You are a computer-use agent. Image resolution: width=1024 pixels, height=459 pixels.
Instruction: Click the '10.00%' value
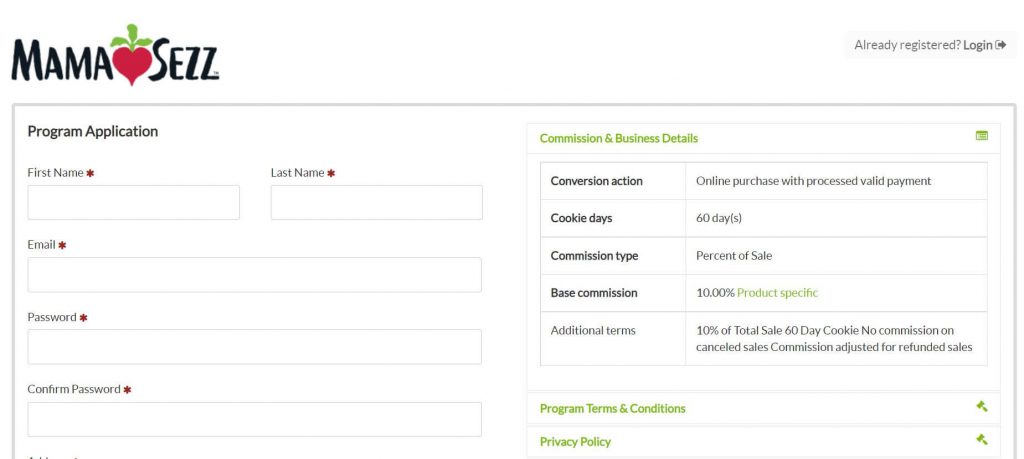715,293
